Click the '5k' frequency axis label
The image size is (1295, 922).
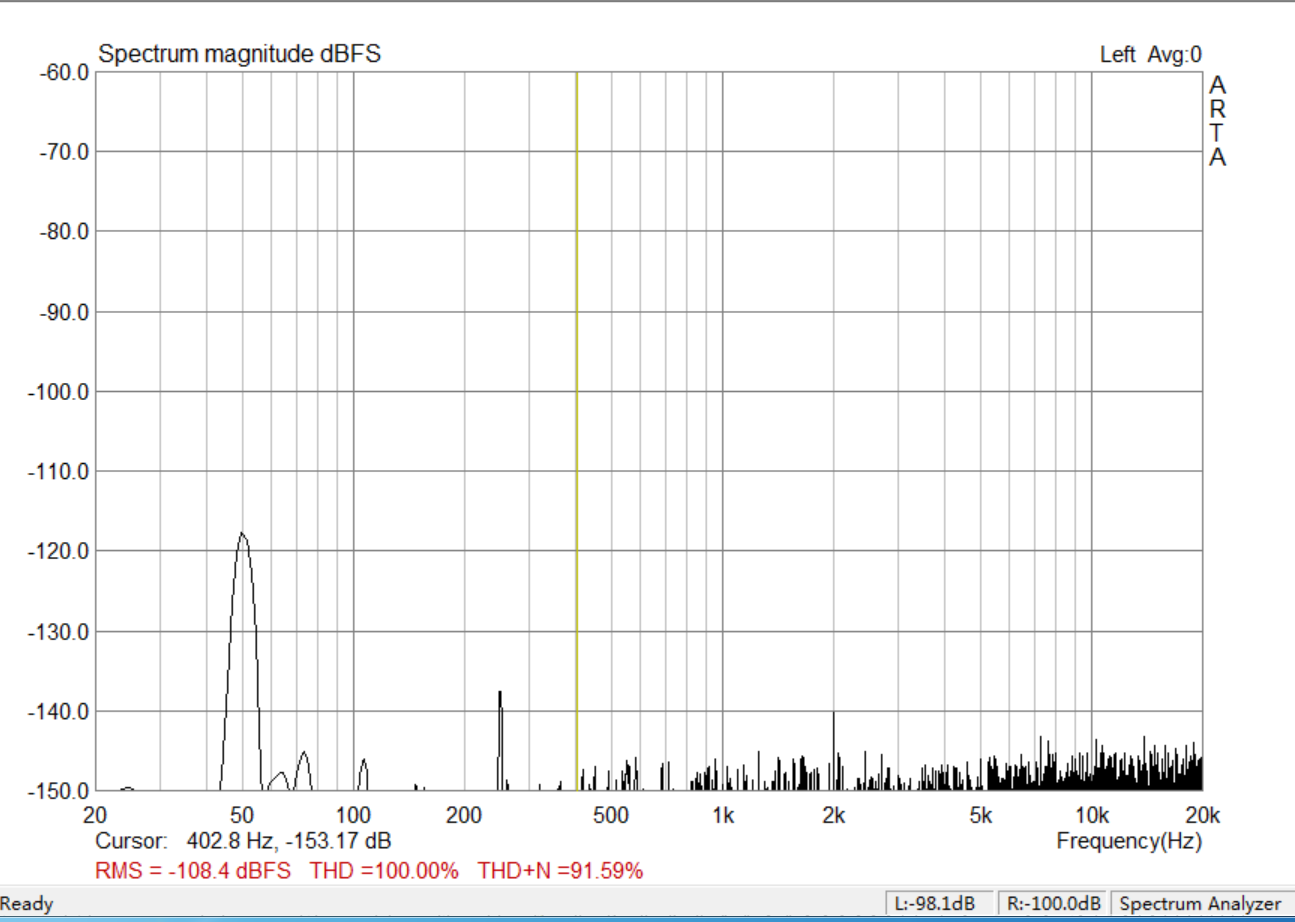pyautogui.click(x=981, y=815)
